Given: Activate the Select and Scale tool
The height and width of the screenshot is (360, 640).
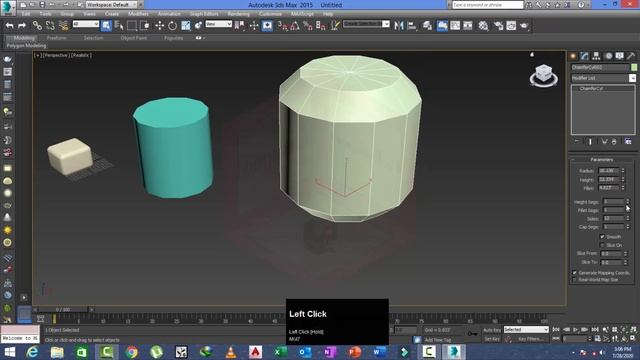Looking at the screenshot, I should pyautogui.click(x=186, y=26).
